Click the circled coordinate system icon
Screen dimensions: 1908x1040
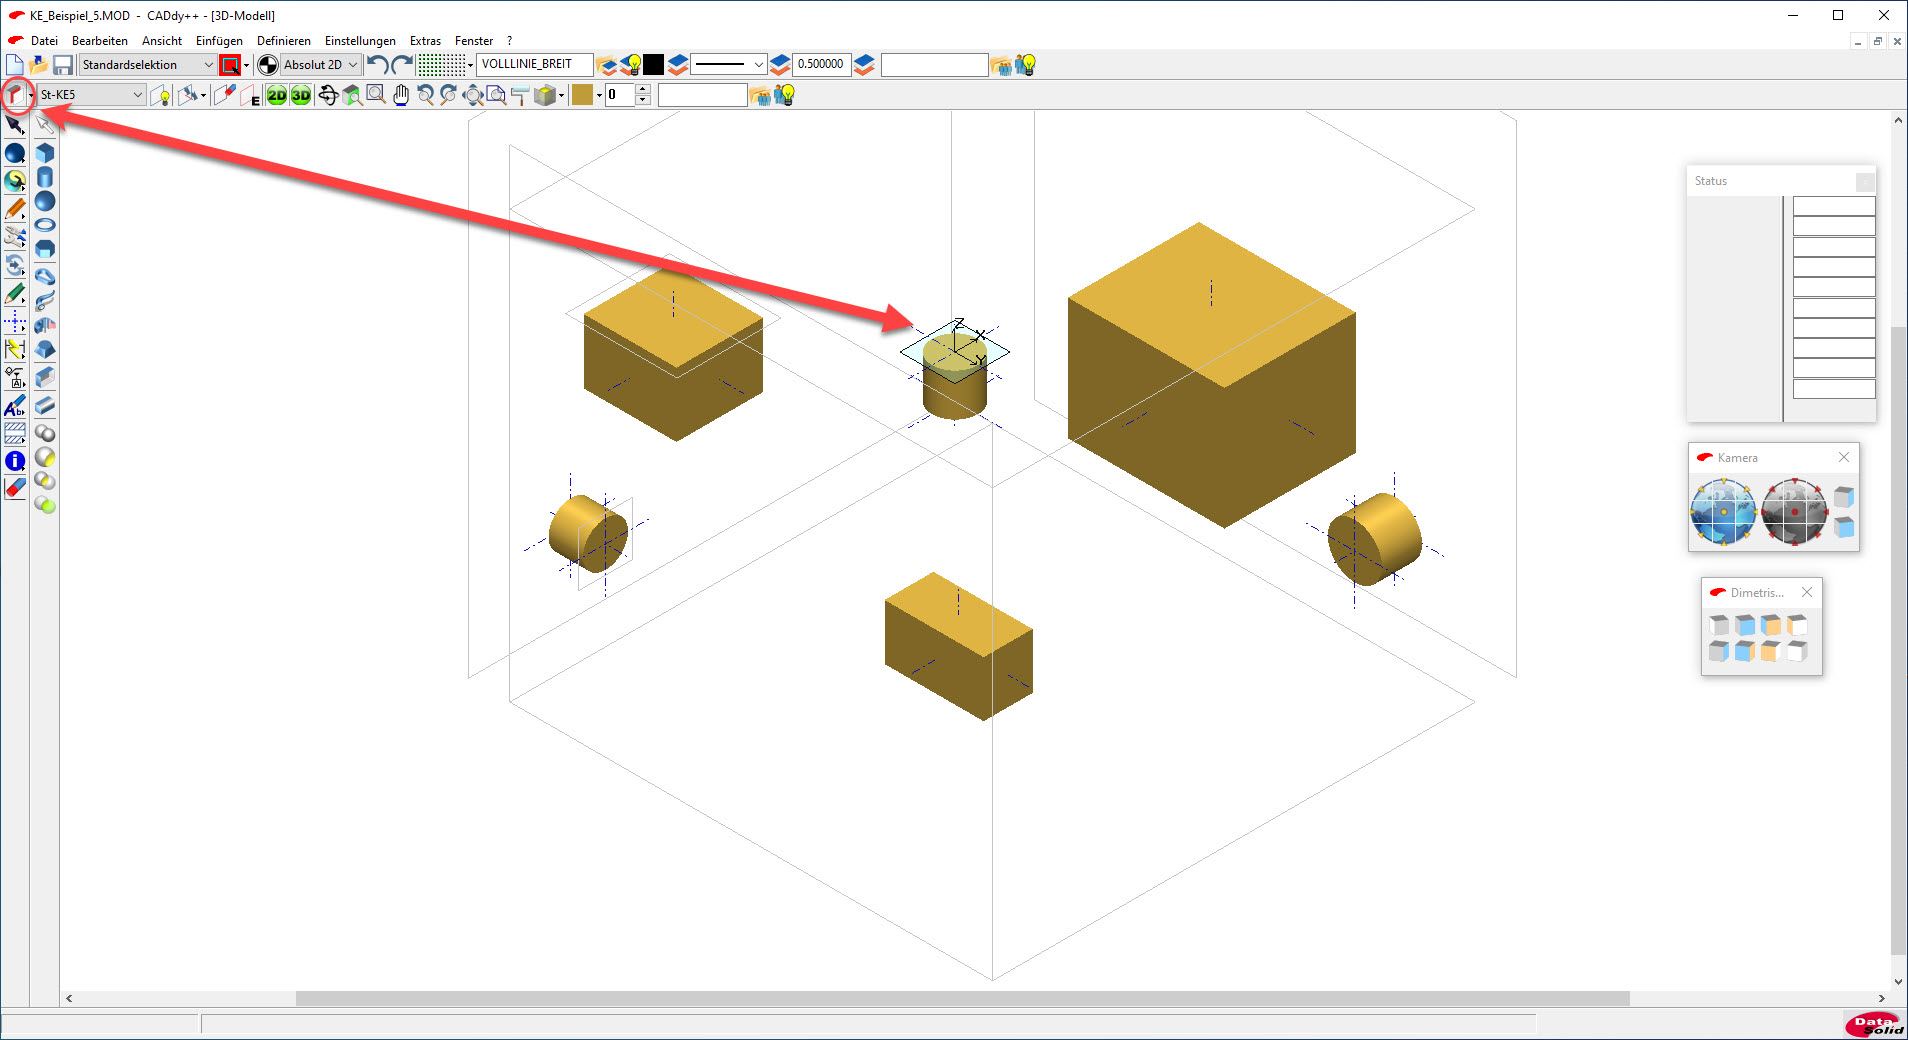click(15, 95)
